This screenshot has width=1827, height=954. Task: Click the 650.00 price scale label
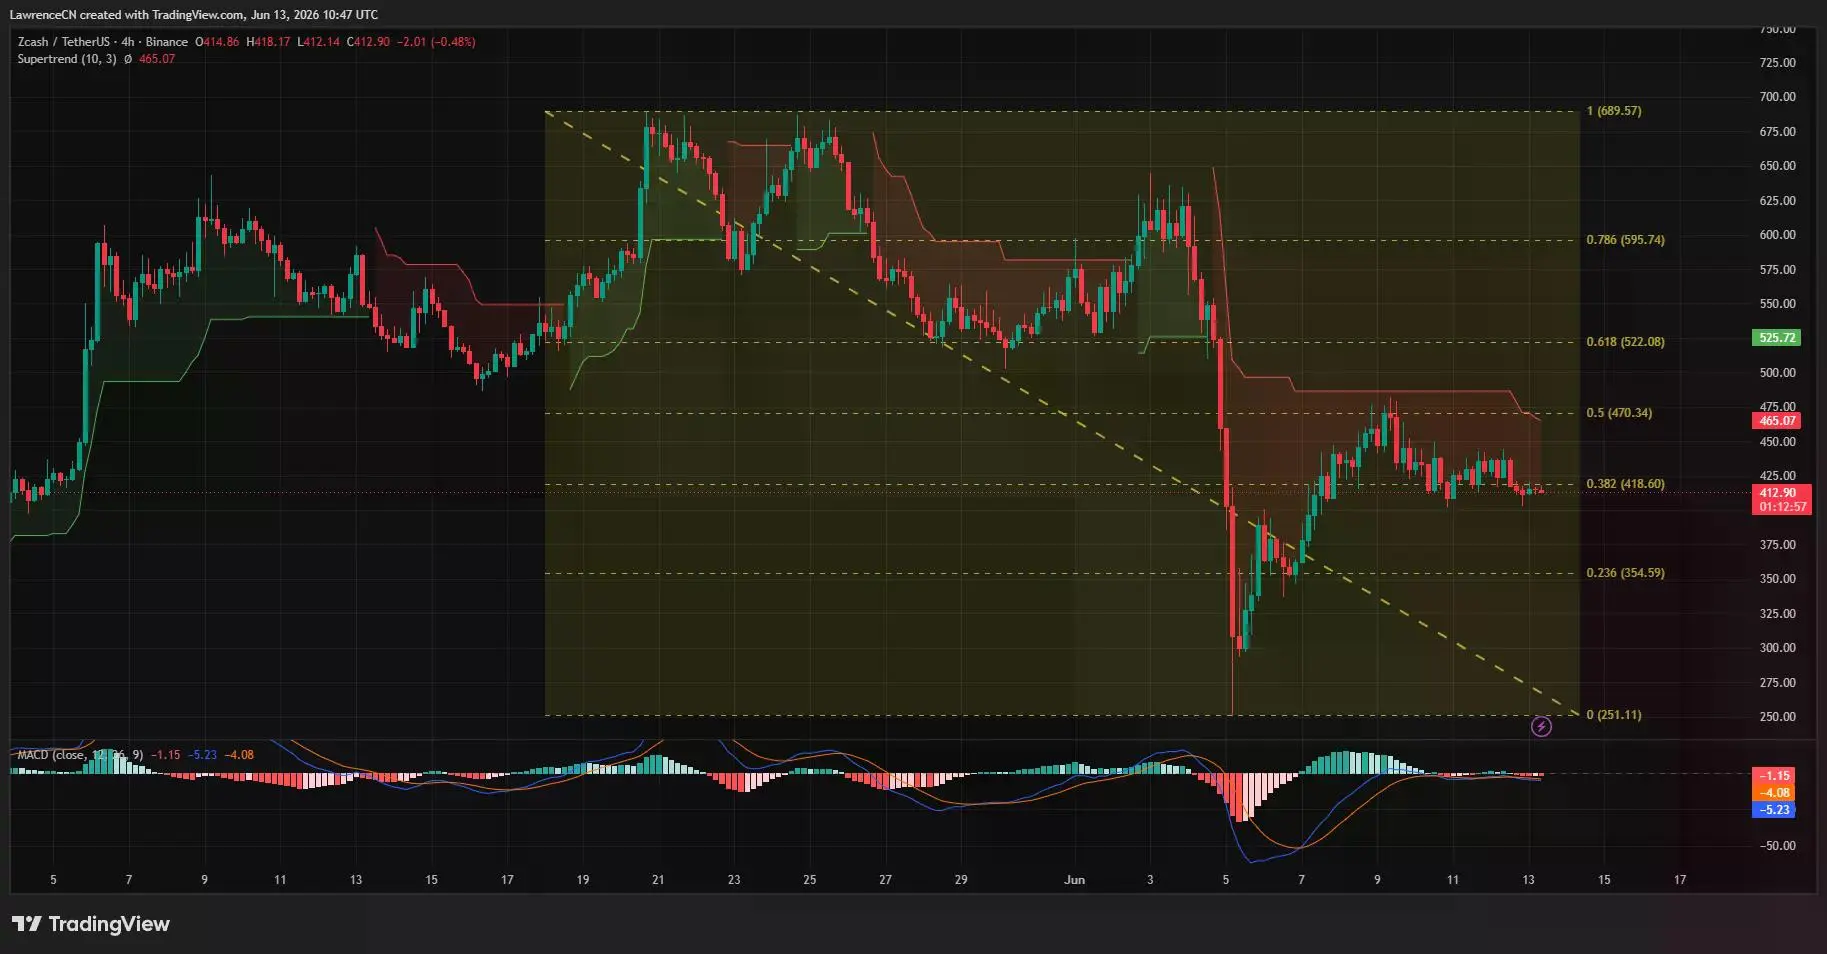coord(1777,166)
